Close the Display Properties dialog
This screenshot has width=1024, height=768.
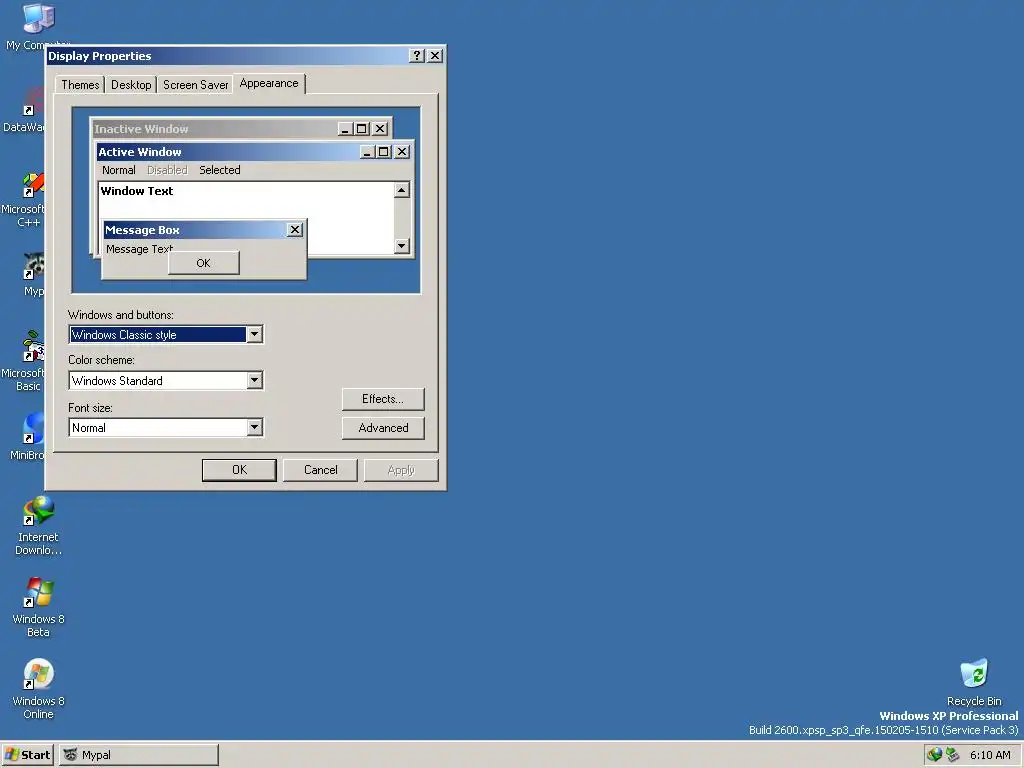[435, 56]
